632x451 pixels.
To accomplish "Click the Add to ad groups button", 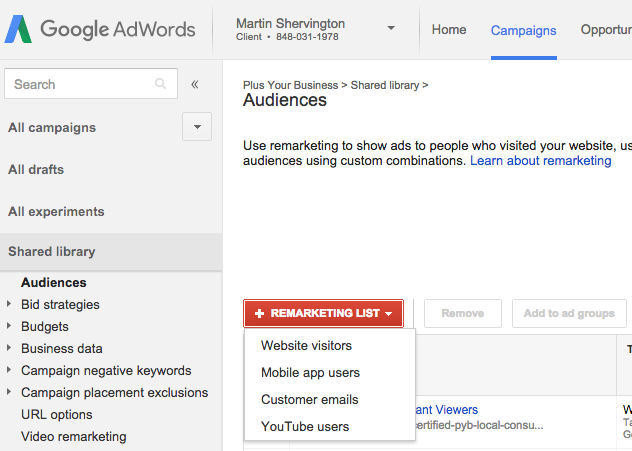I will pyautogui.click(x=569, y=313).
